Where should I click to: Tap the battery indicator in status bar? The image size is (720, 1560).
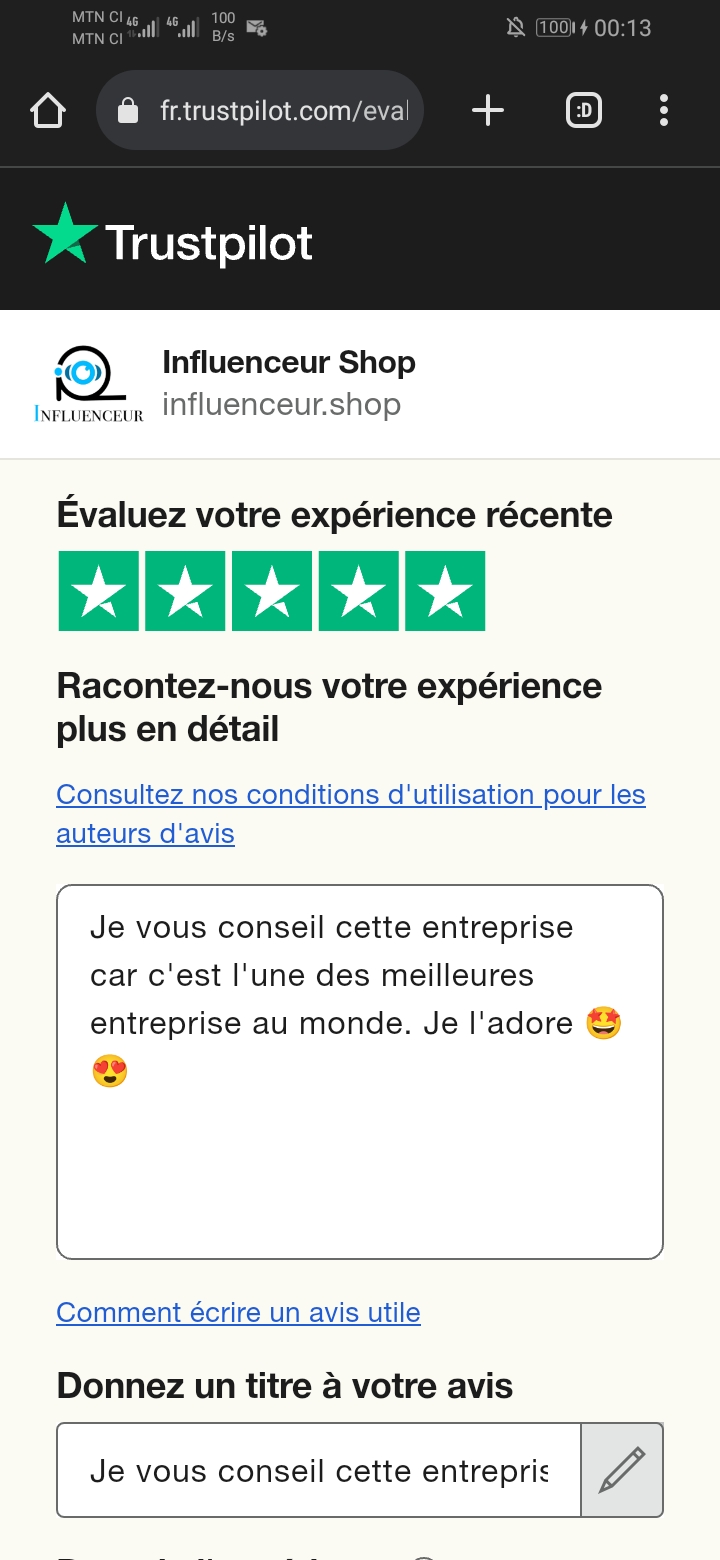[x=554, y=28]
